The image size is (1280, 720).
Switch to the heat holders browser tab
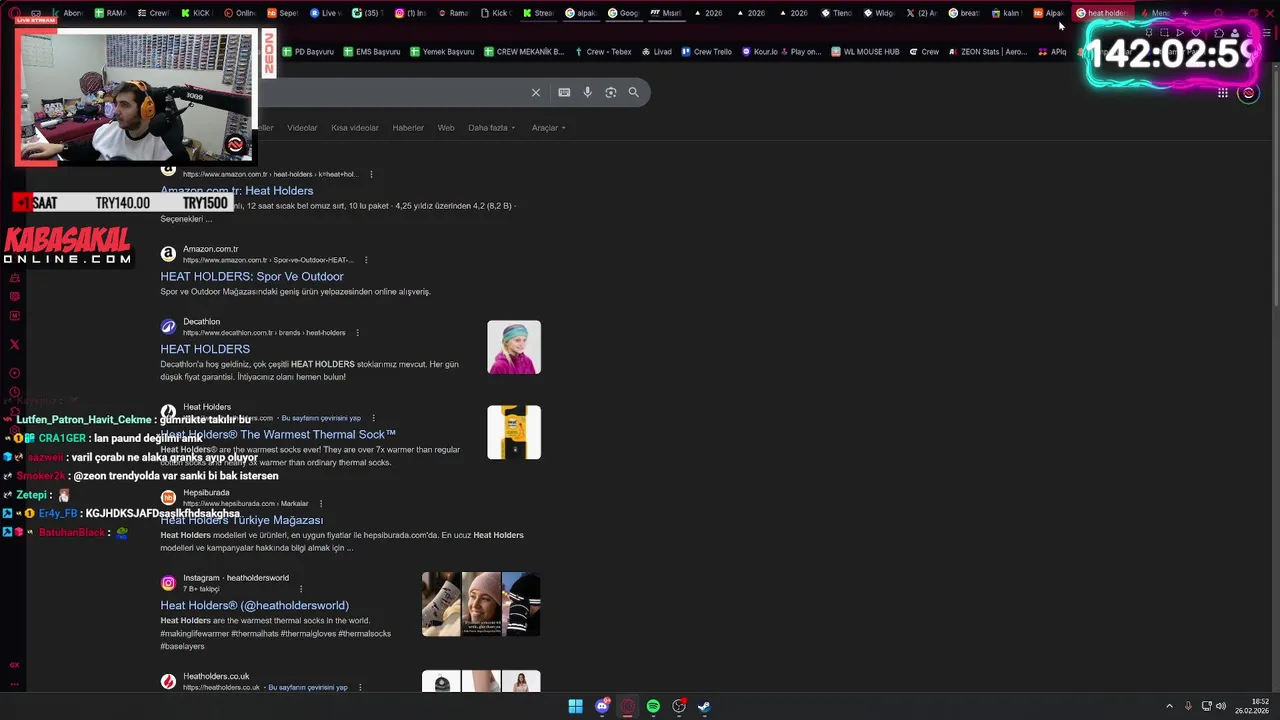(x=1101, y=13)
